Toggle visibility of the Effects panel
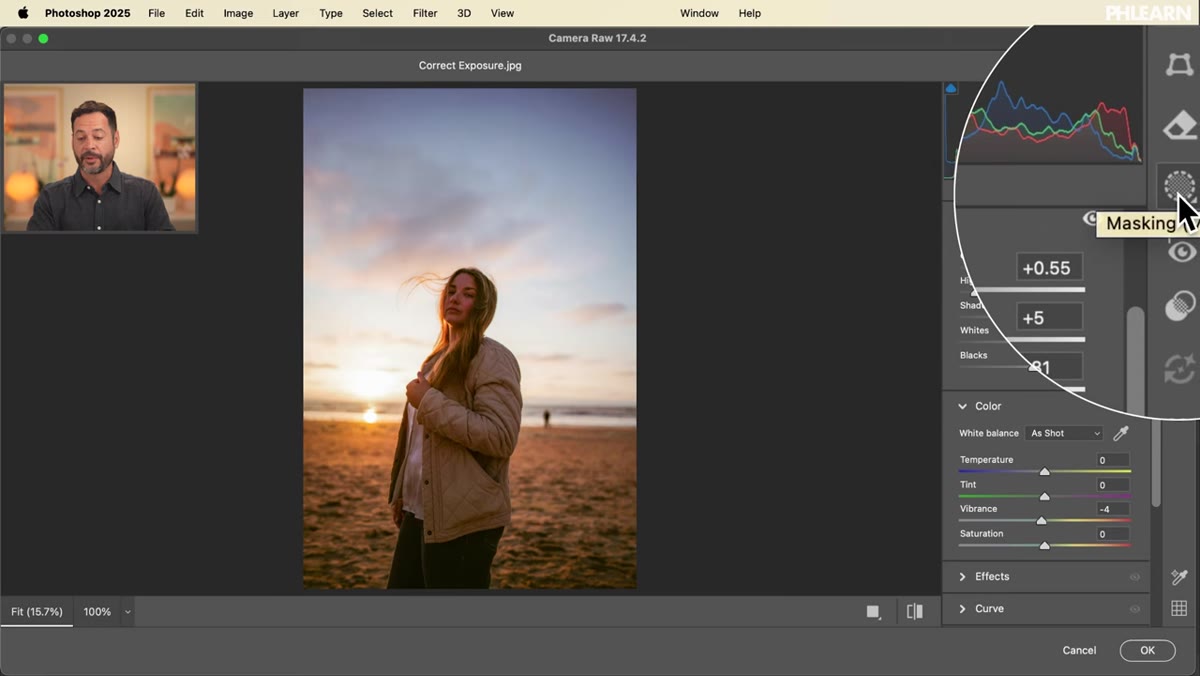 [1135, 577]
